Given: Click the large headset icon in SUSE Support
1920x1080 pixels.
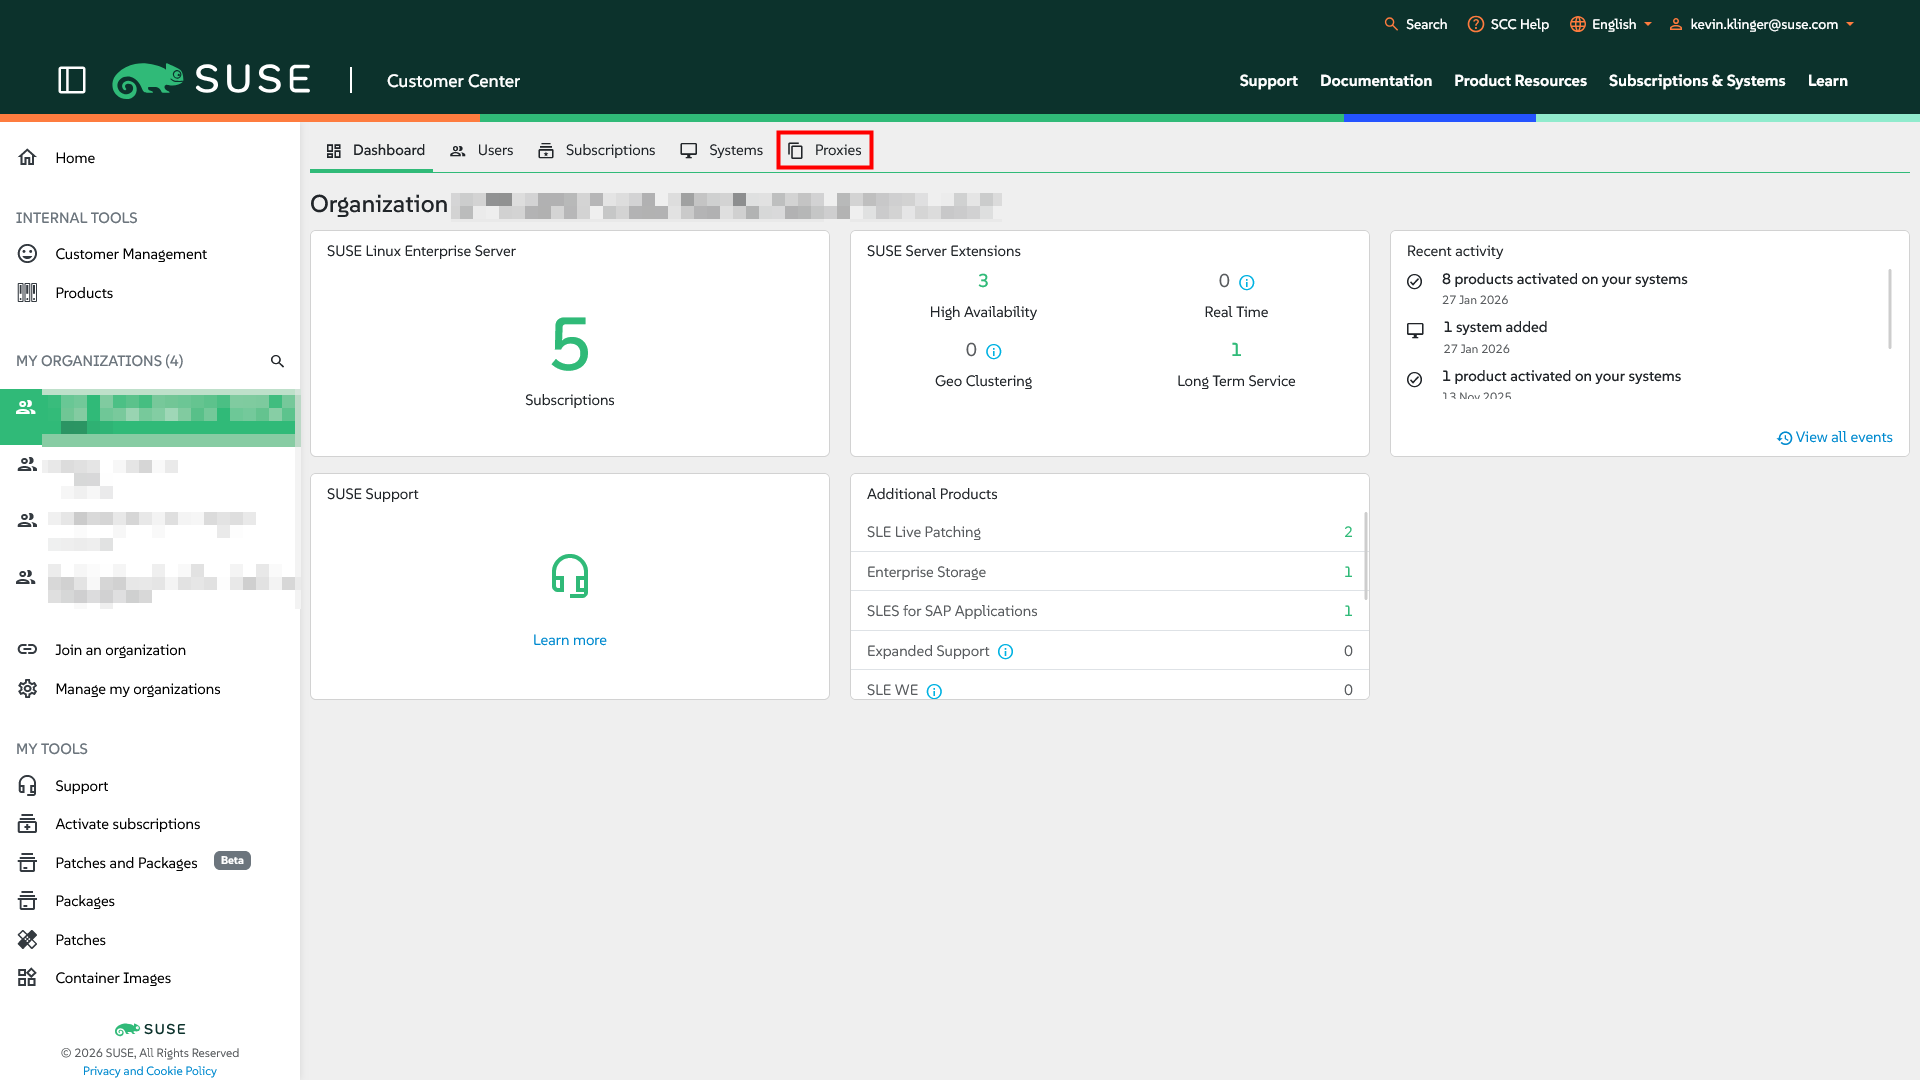Looking at the screenshot, I should pos(570,576).
